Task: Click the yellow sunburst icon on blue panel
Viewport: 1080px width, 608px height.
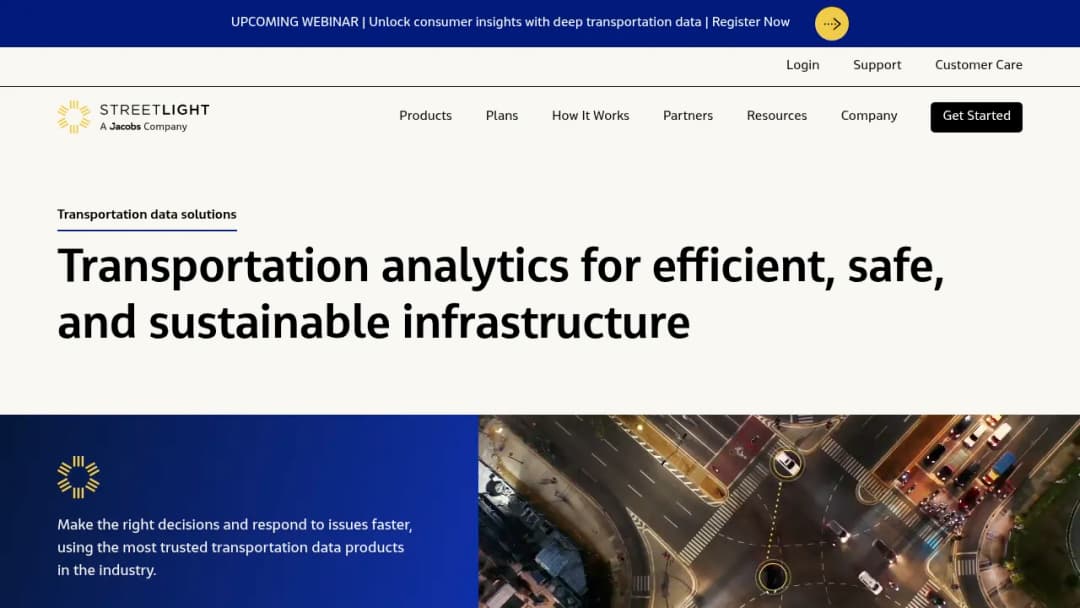Action: pos(79,477)
